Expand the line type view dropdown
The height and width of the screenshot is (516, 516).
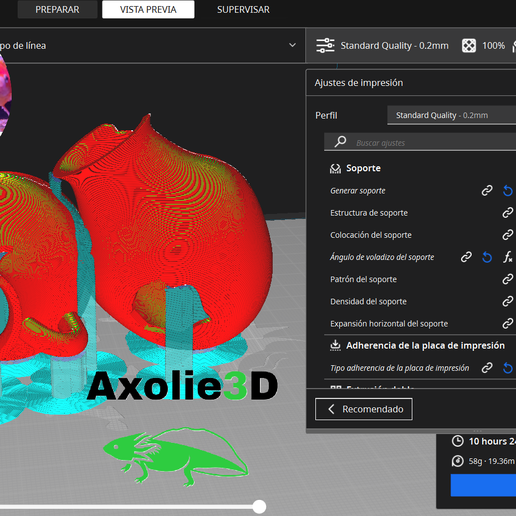pos(292,45)
